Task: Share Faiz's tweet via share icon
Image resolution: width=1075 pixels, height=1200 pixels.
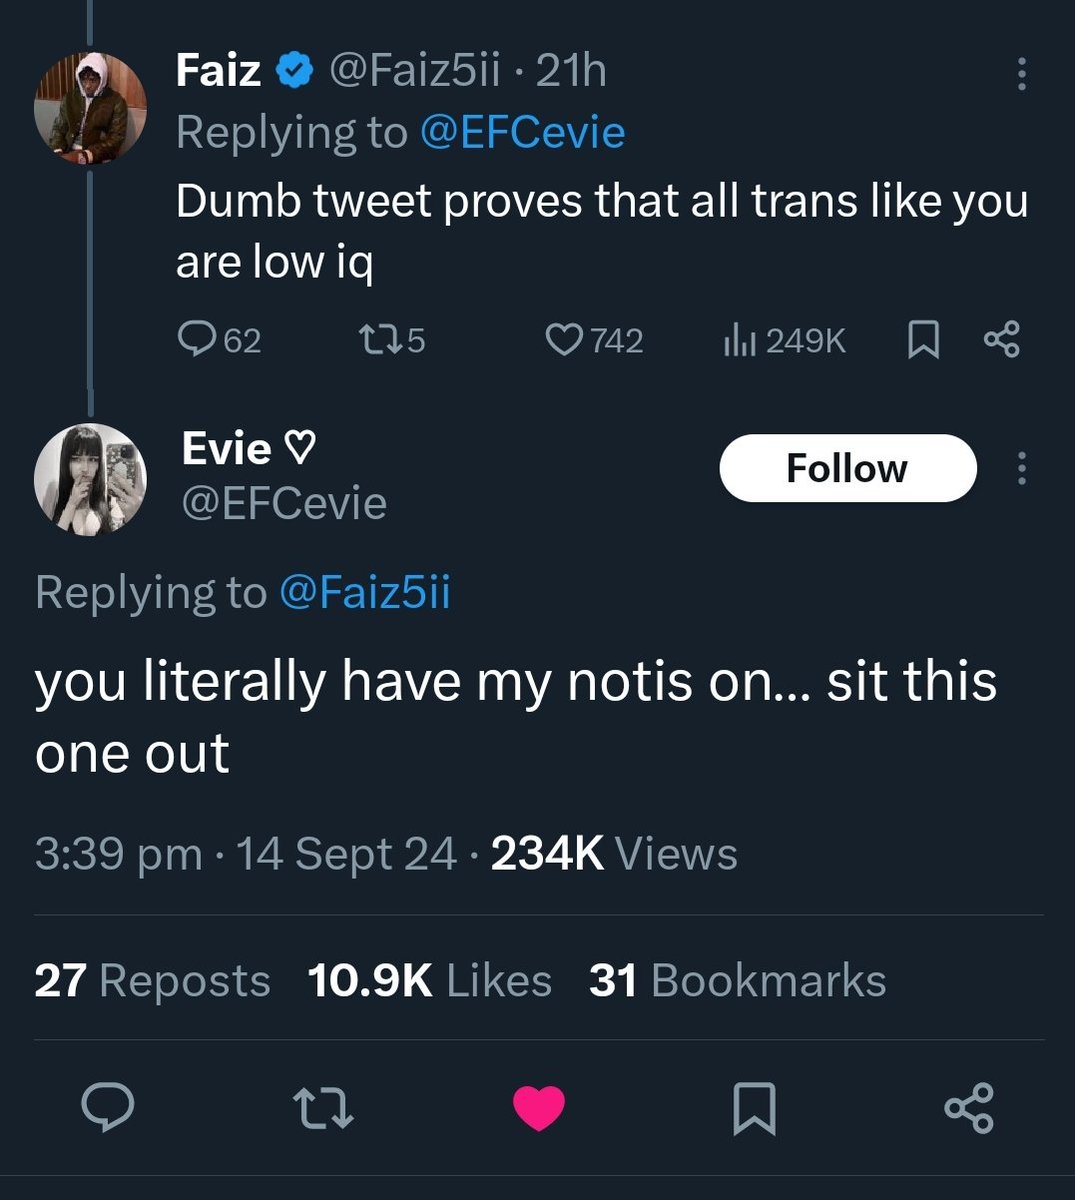Action: [x=1001, y=341]
